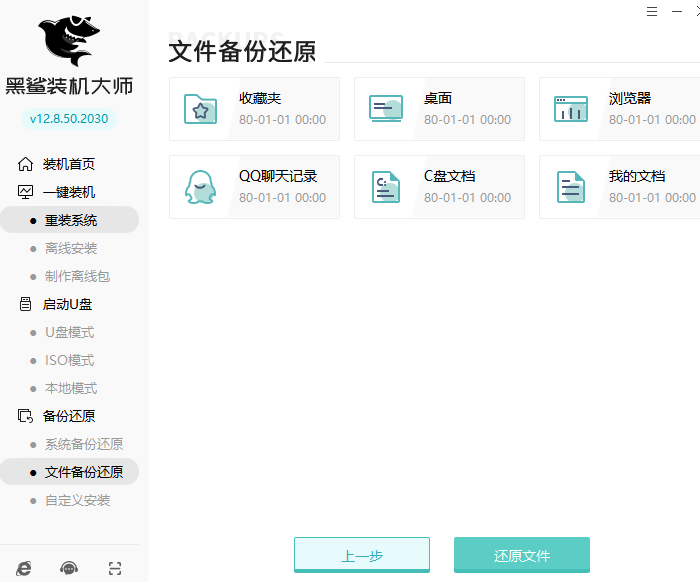Click the black shark logo

point(69,41)
